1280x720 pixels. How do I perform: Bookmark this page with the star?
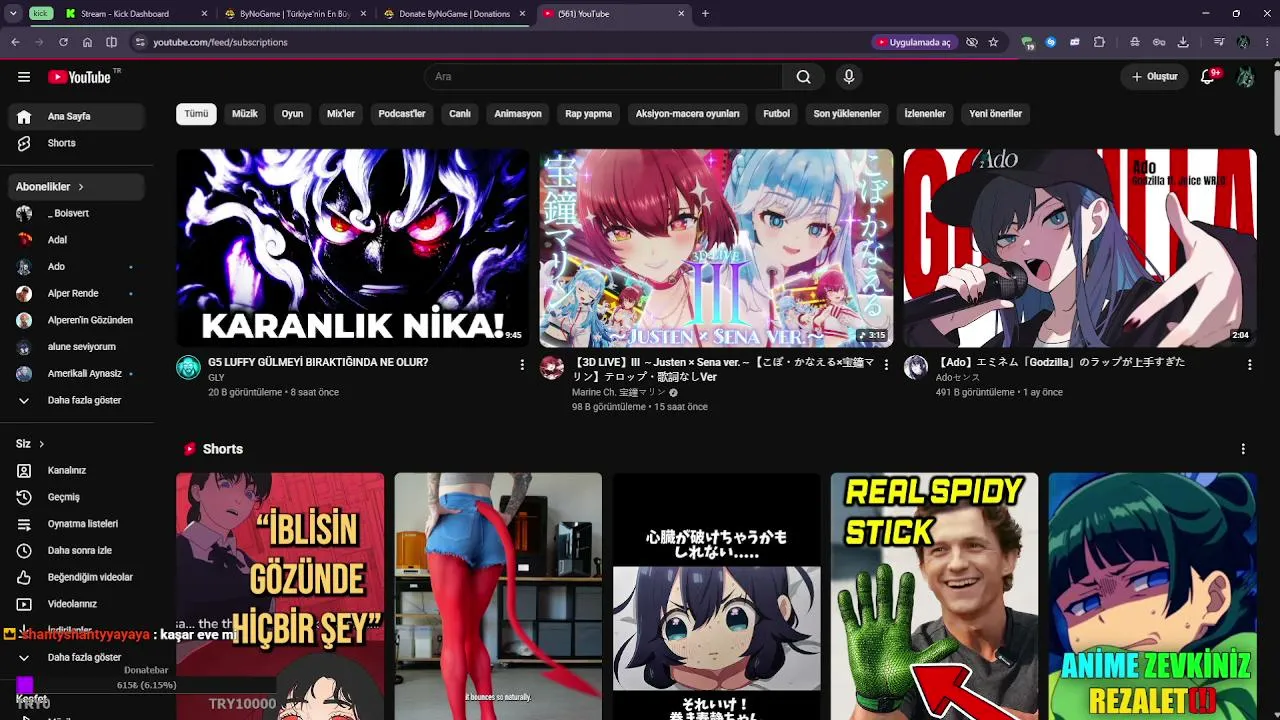click(x=993, y=42)
